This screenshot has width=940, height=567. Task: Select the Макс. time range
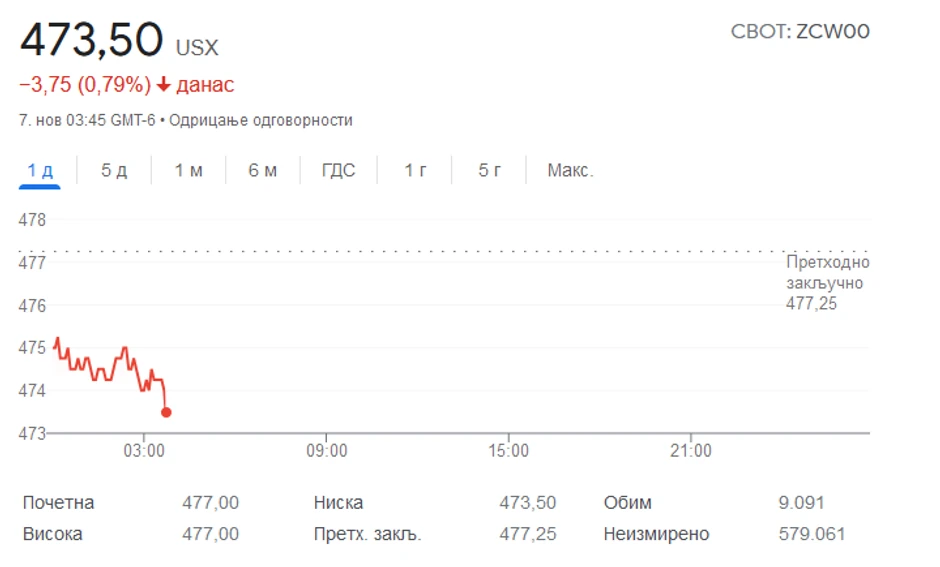[x=570, y=171]
